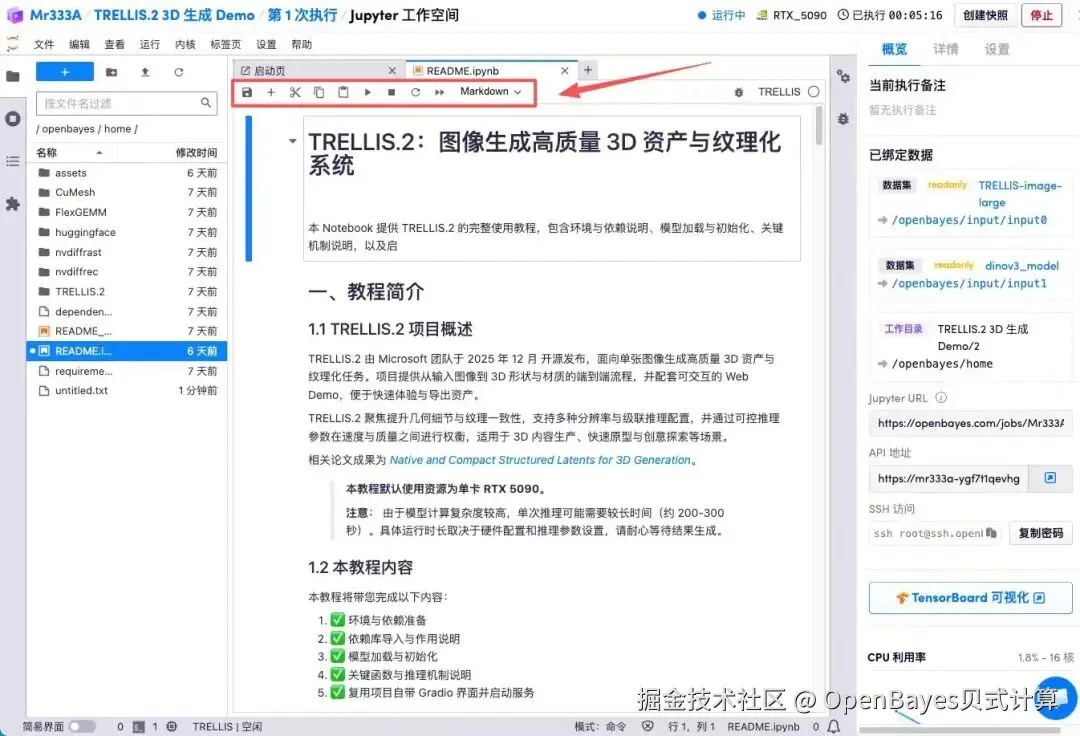Add a new tab with plus button

(x=588, y=70)
